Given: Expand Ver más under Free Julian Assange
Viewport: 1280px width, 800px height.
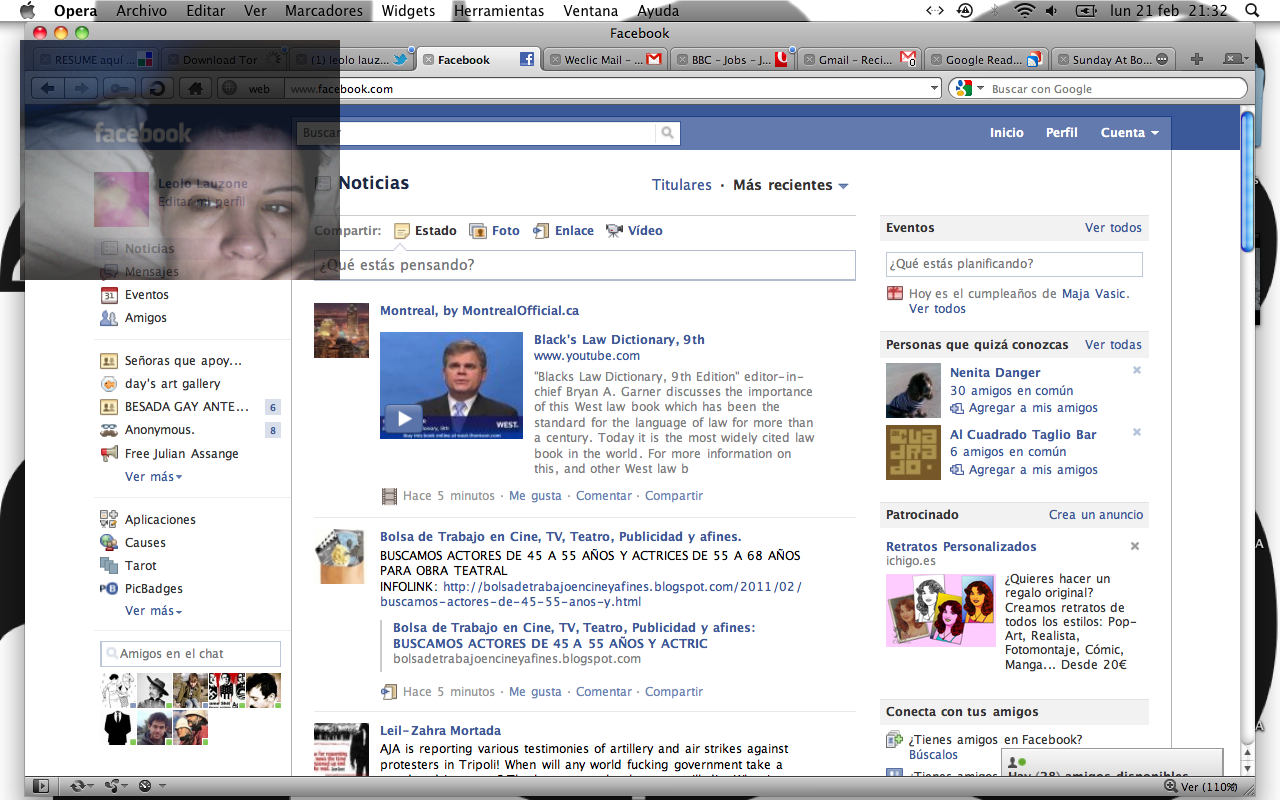Looking at the screenshot, I should click(153, 477).
